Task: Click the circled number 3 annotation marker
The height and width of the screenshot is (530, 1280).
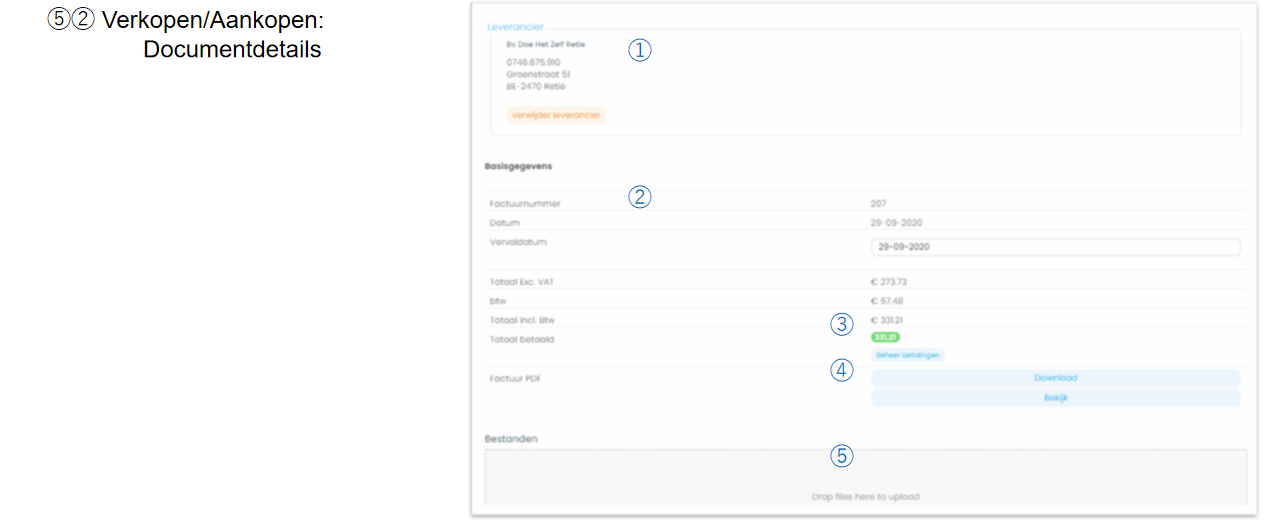Action: tap(842, 323)
